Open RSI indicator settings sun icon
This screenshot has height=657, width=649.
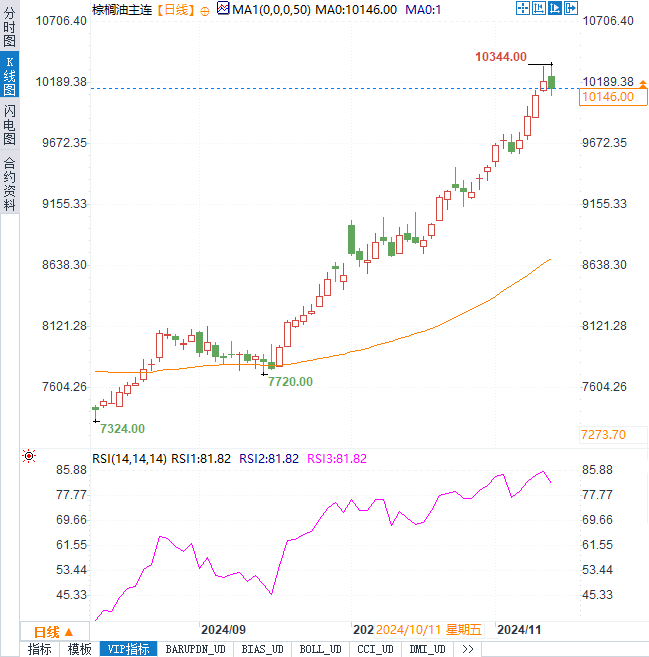pos(29,457)
